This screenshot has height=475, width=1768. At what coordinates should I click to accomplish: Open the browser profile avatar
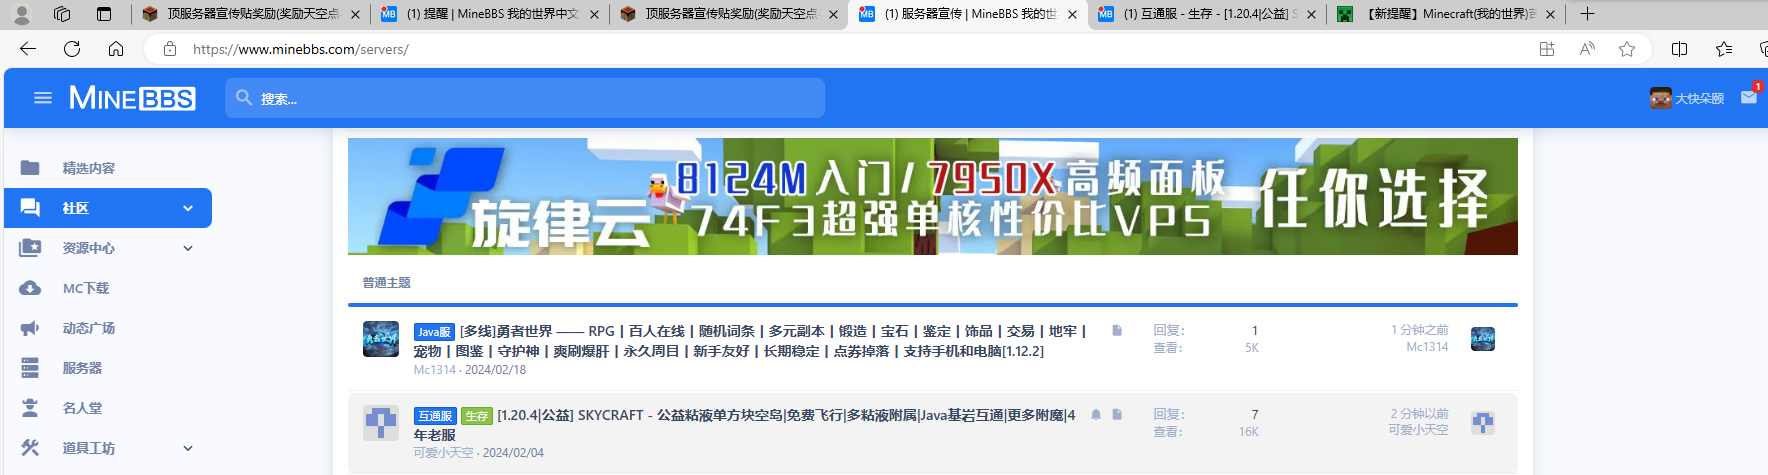pos(21,14)
